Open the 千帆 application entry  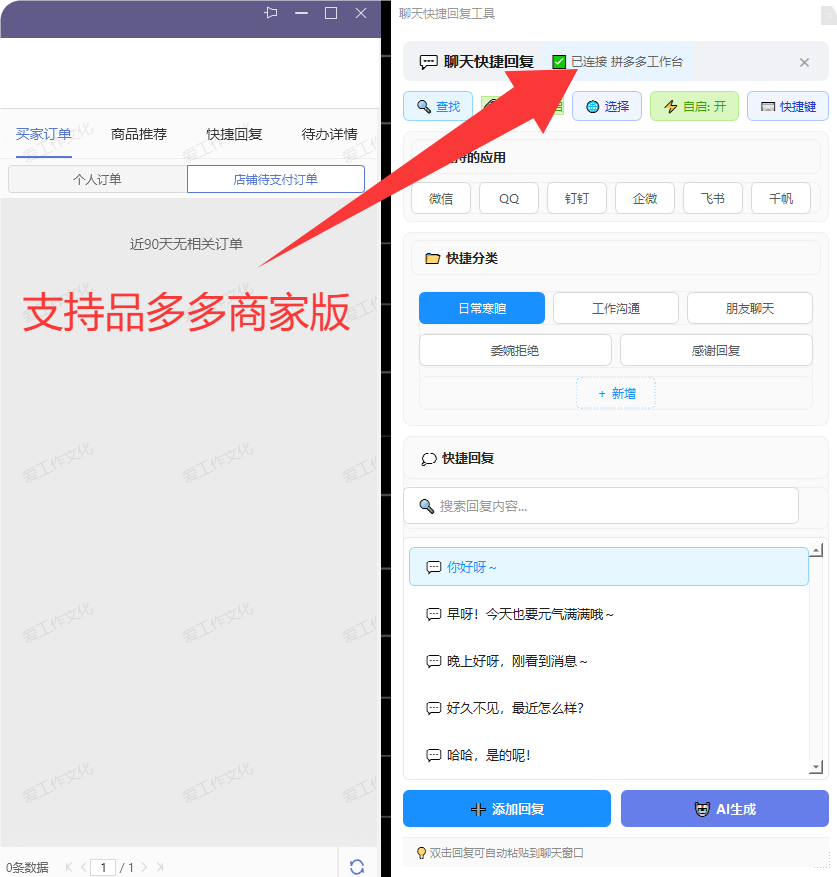coord(780,198)
